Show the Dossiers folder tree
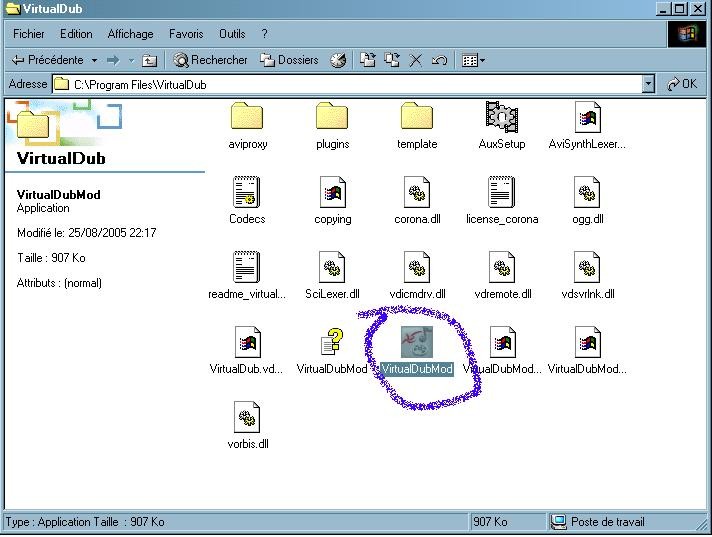 (289, 60)
